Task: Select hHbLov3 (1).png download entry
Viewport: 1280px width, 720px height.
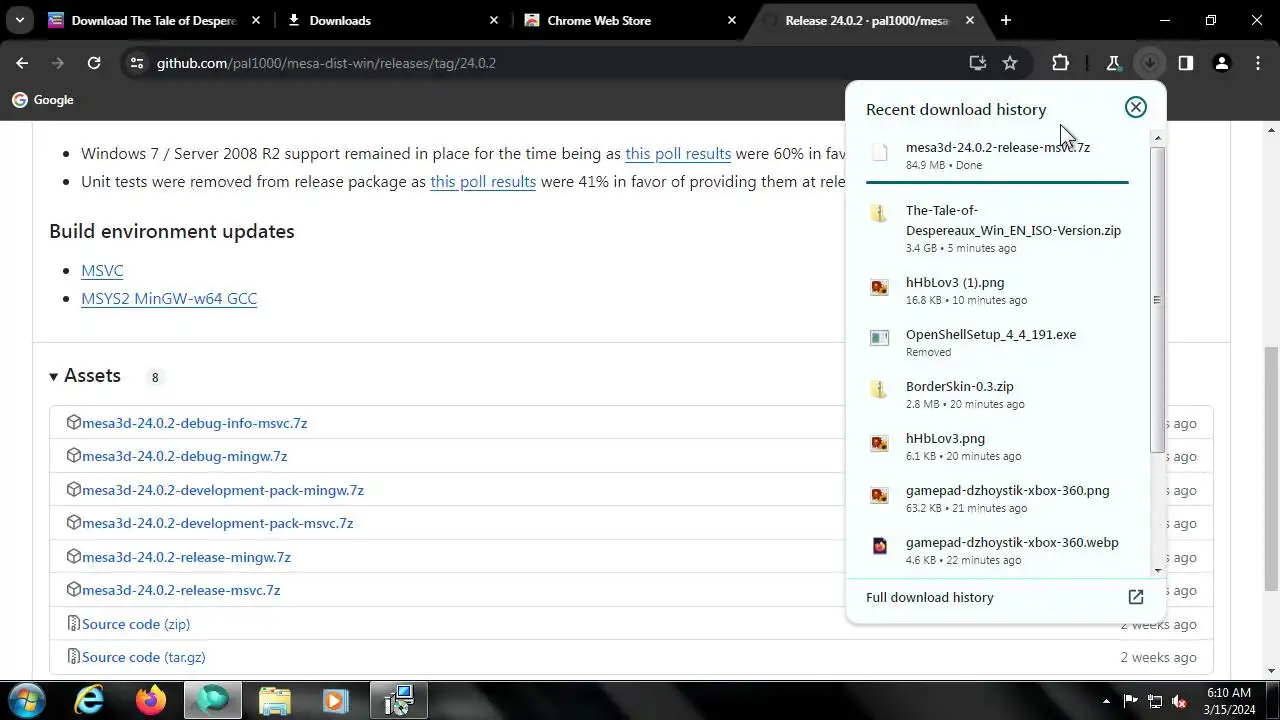Action: point(997,290)
